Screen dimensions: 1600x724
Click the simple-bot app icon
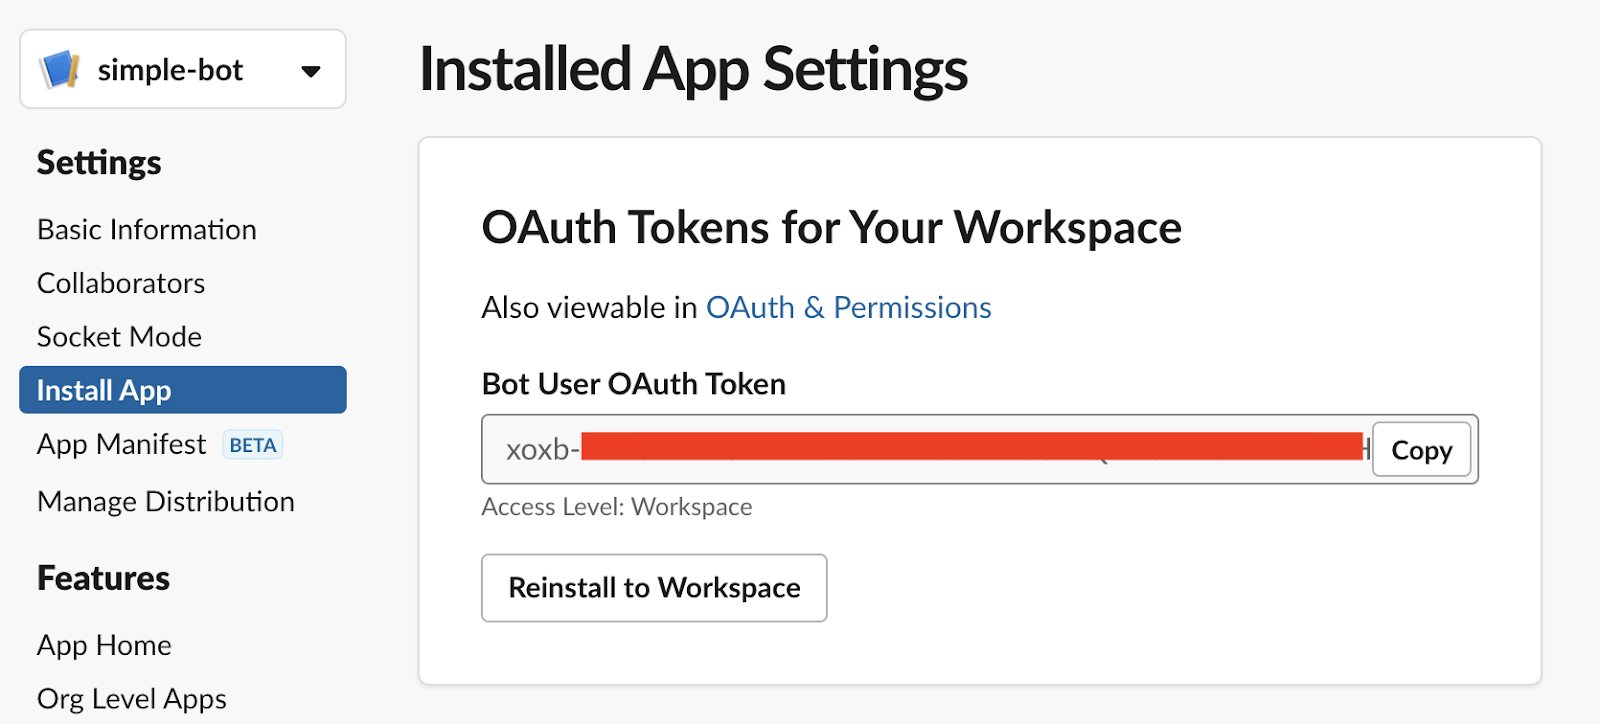[59, 70]
